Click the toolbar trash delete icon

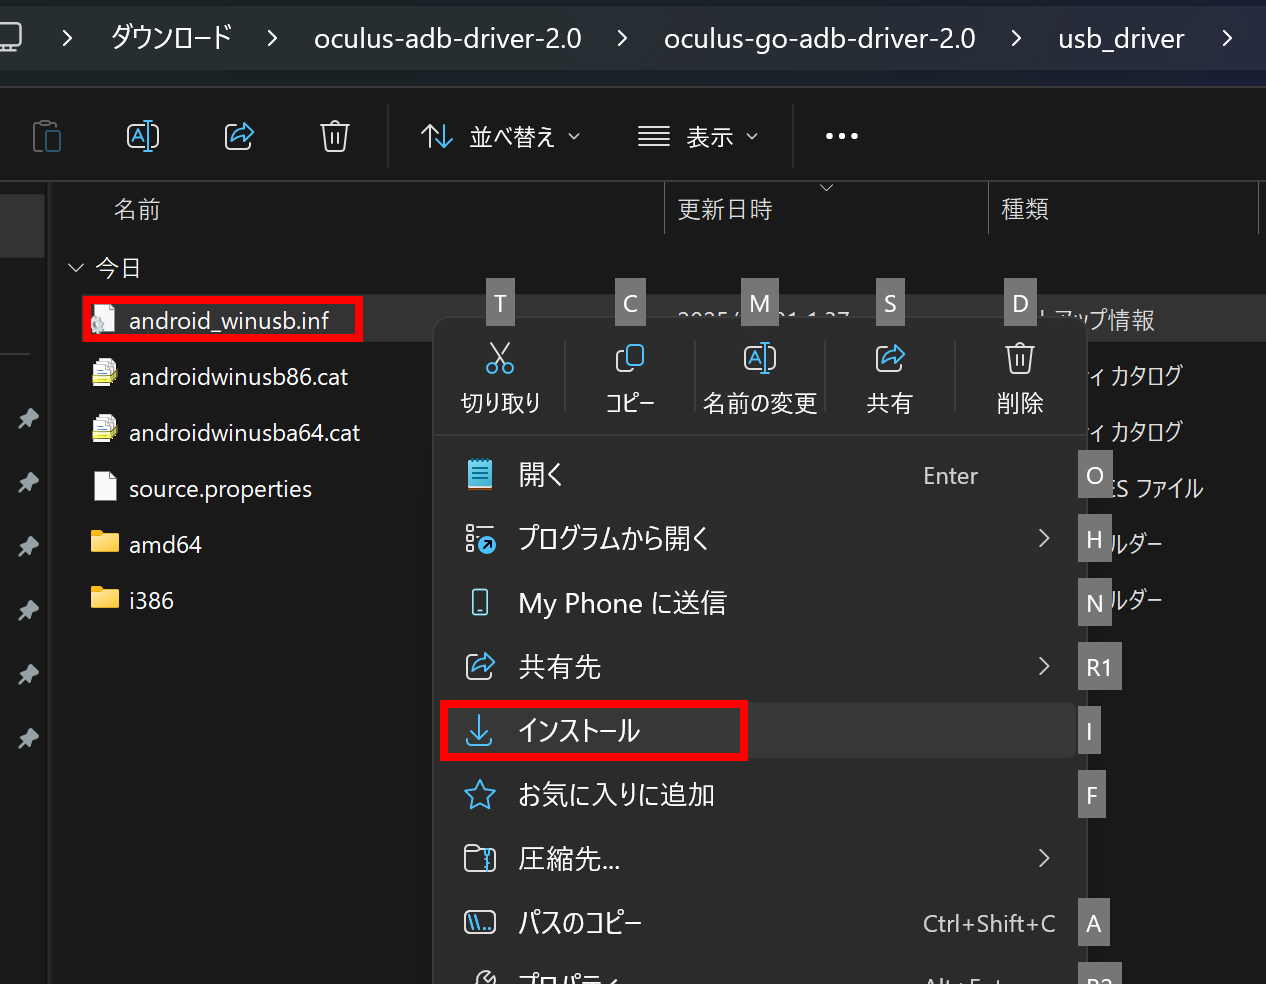(x=334, y=136)
